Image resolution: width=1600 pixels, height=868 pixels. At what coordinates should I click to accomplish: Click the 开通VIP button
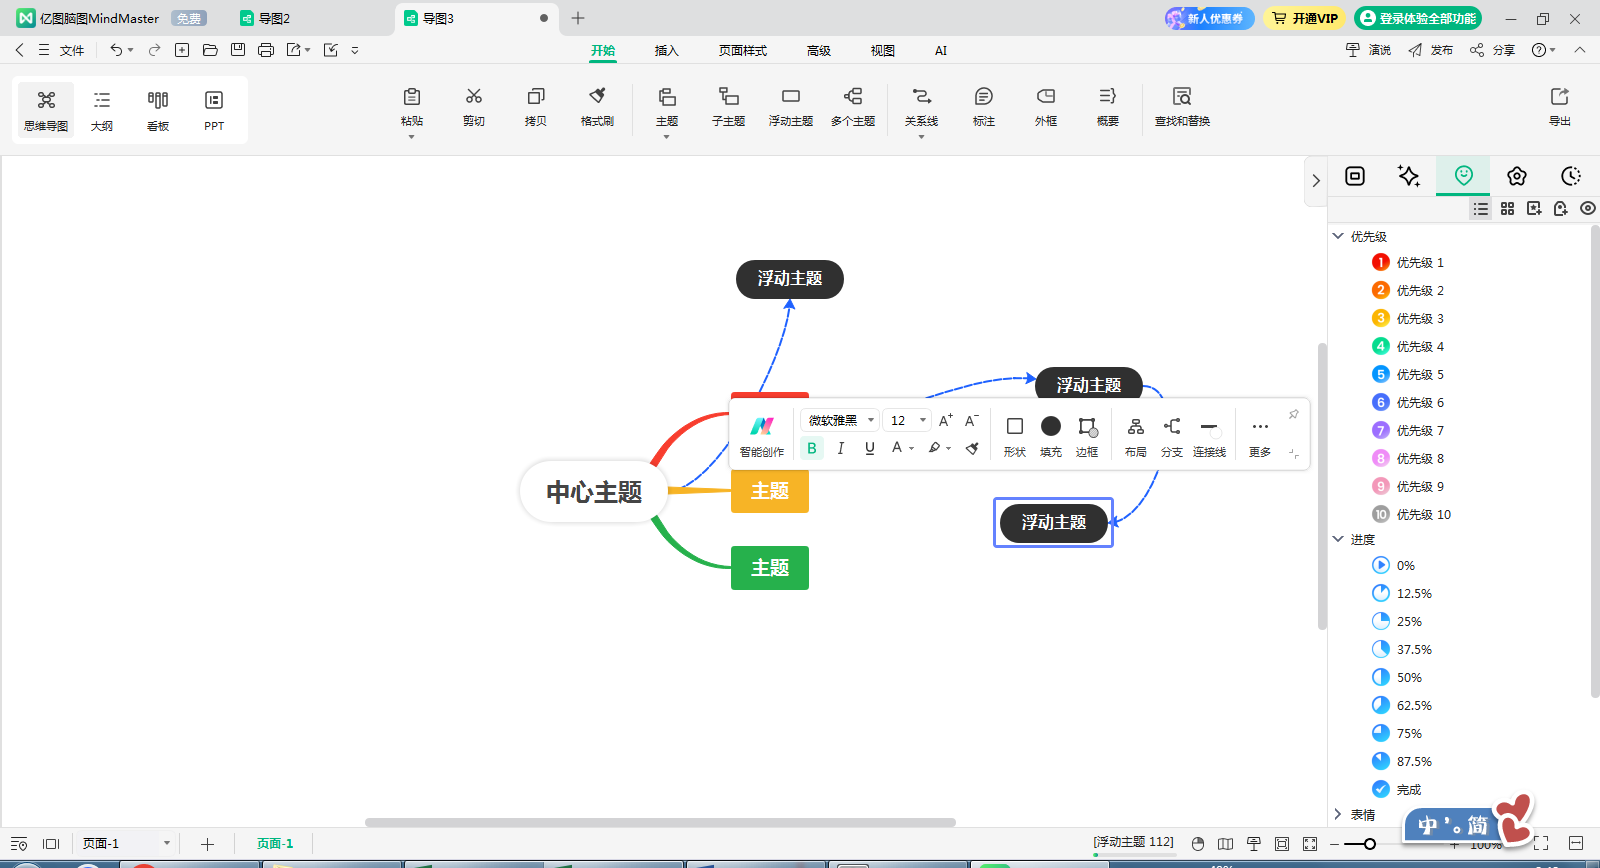coord(1305,18)
